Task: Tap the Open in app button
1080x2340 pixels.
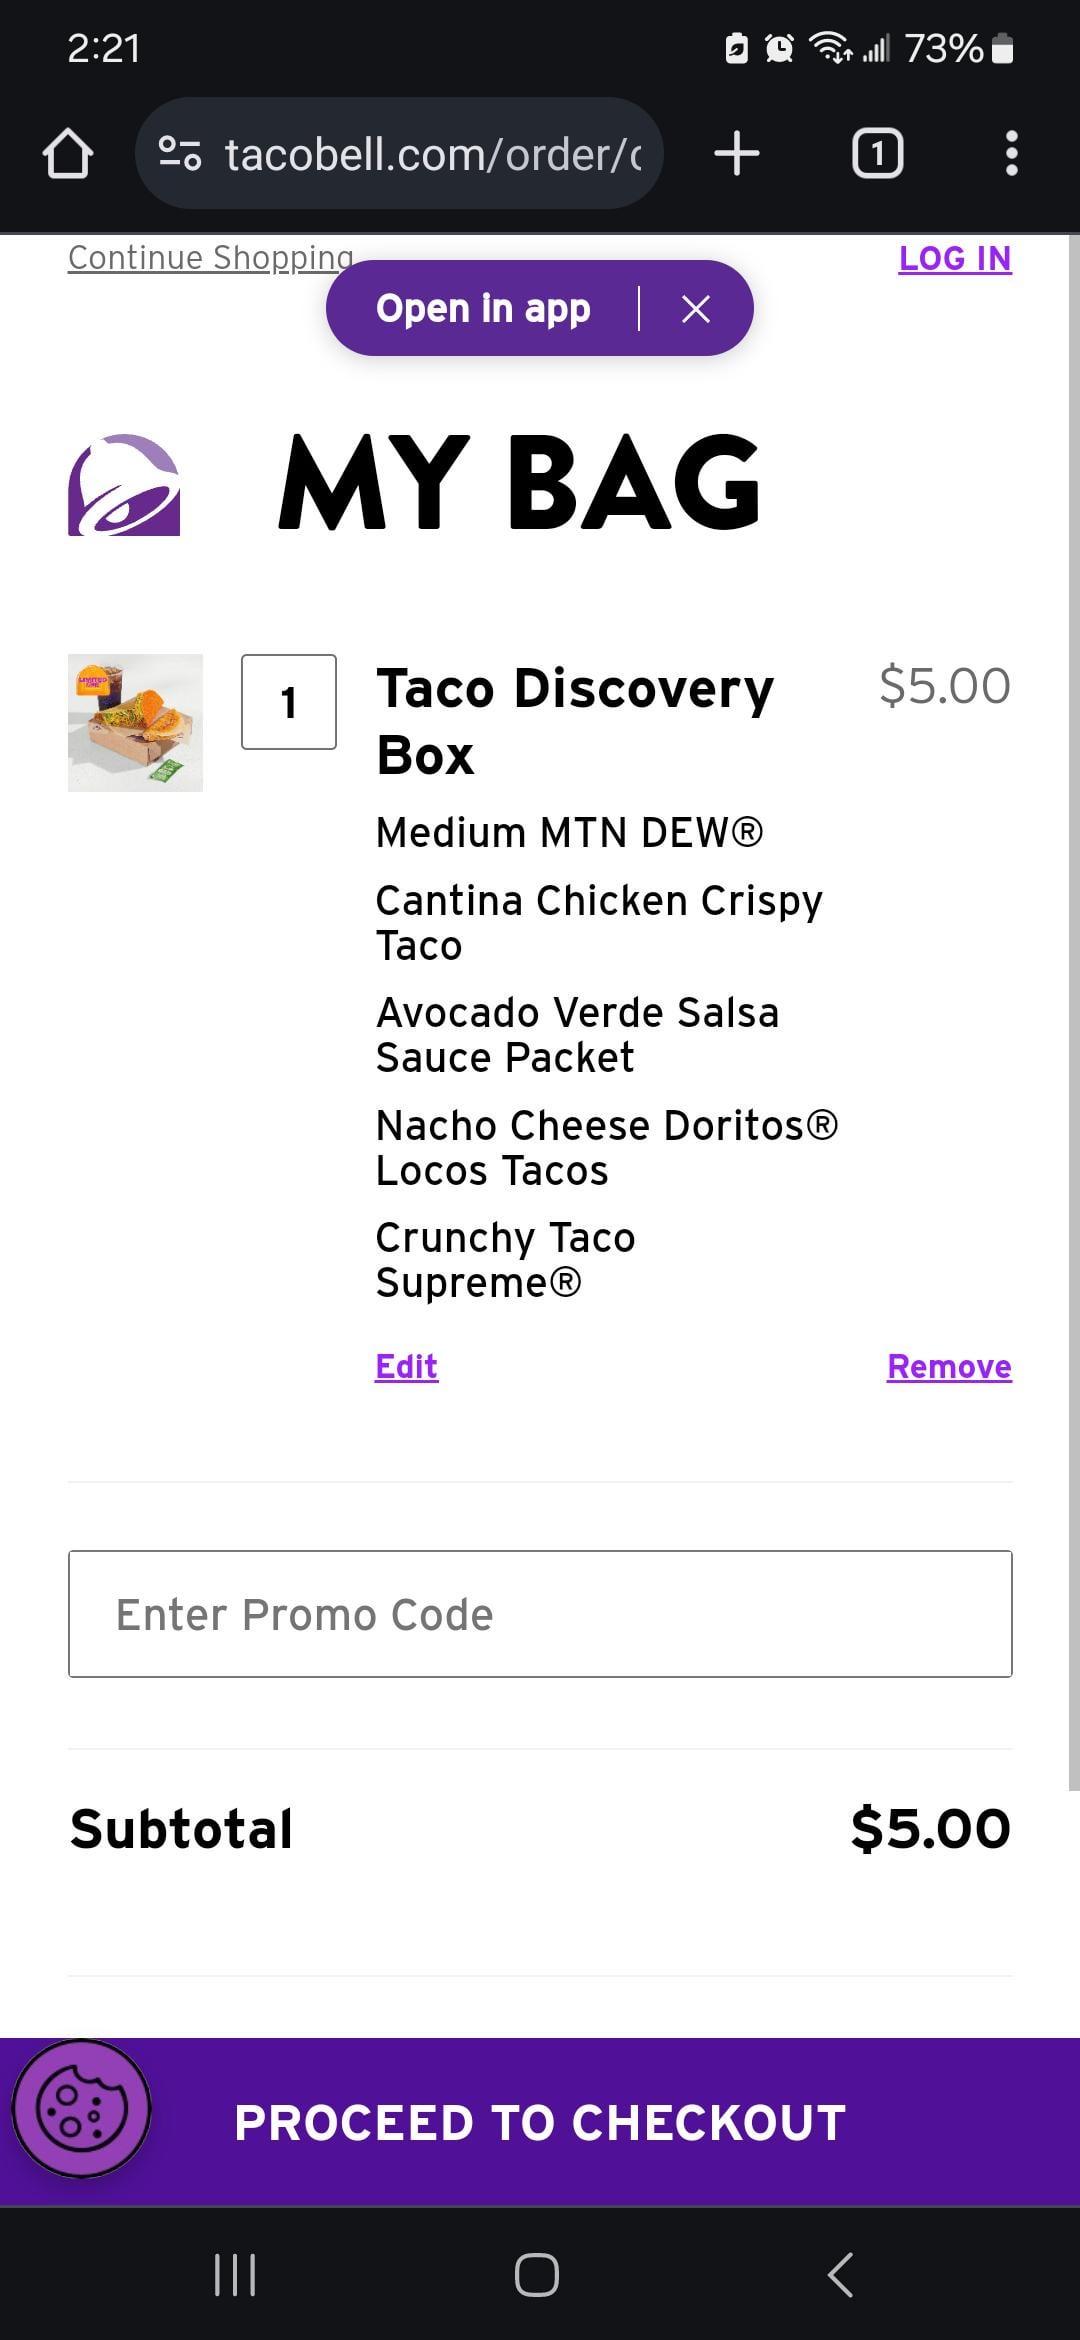Action: (x=483, y=309)
